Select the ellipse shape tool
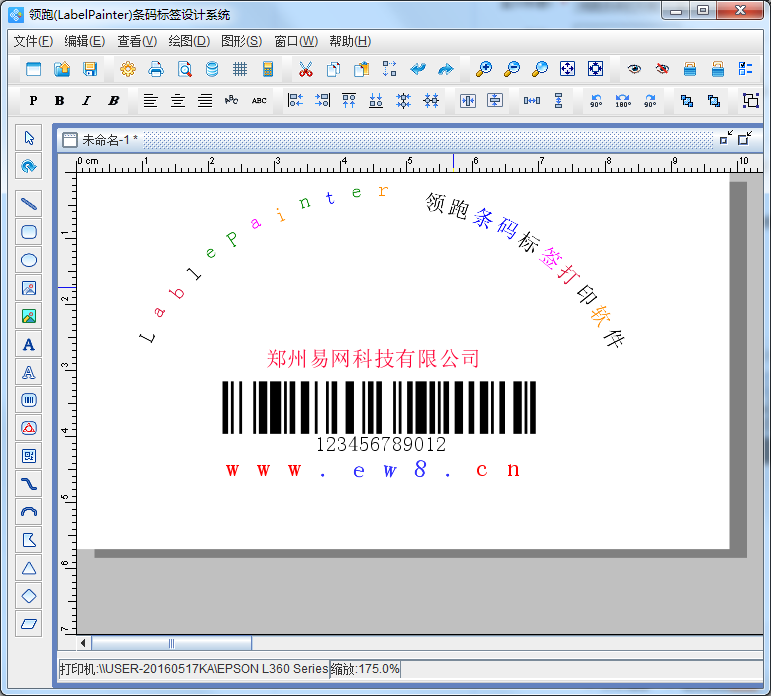This screenshot has width=771, height=696. click(29, 260)
